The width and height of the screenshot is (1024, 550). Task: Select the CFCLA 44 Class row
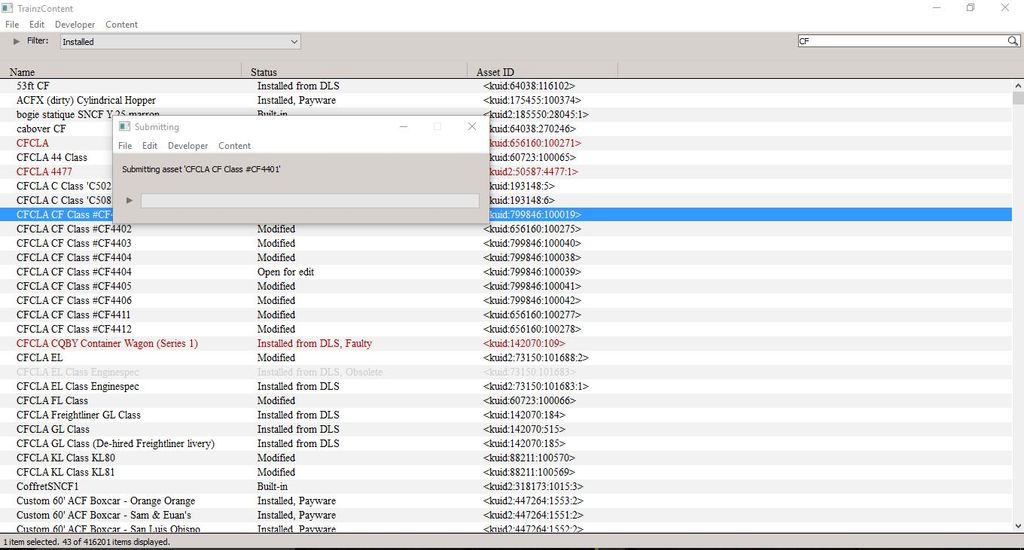point(52,157)
